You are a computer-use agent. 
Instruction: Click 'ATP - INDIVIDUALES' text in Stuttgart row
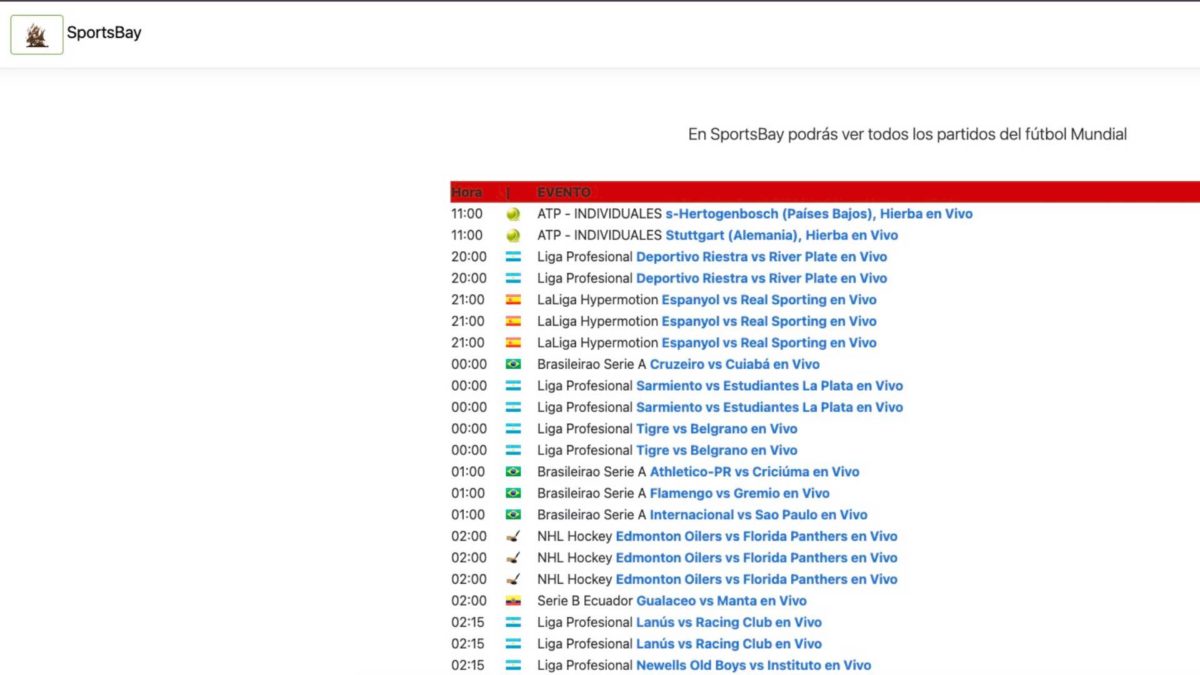599,236
